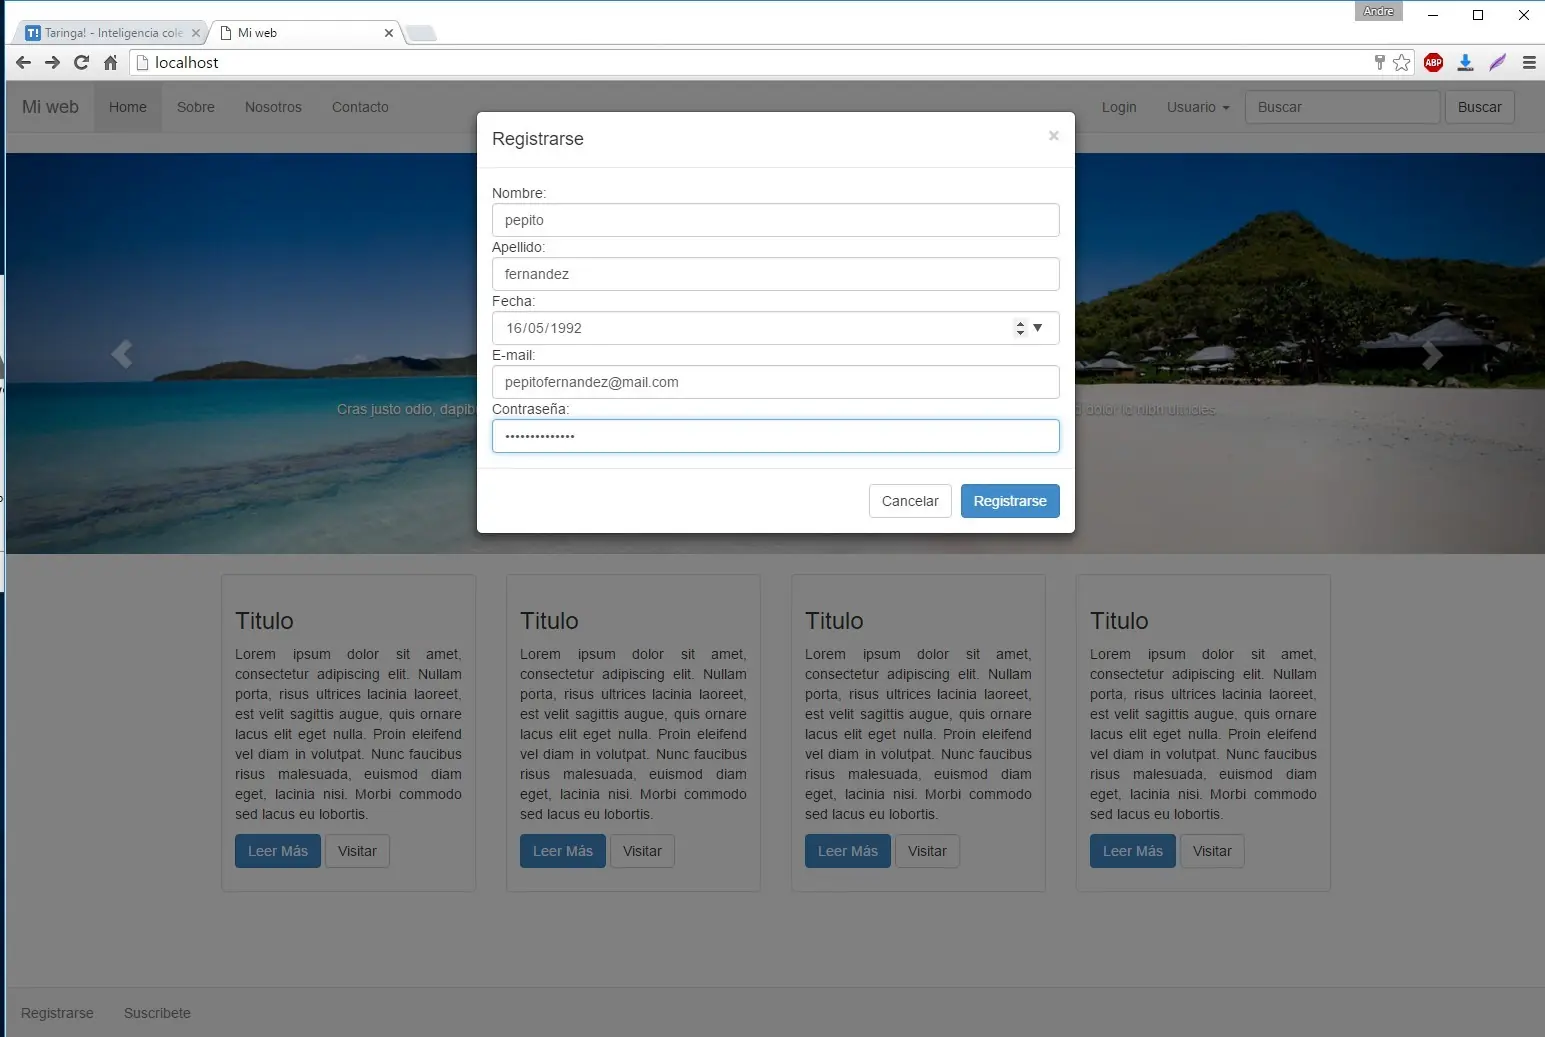Open the Suscribete footer link
1545x1037 pixels.
point(157,1013)
